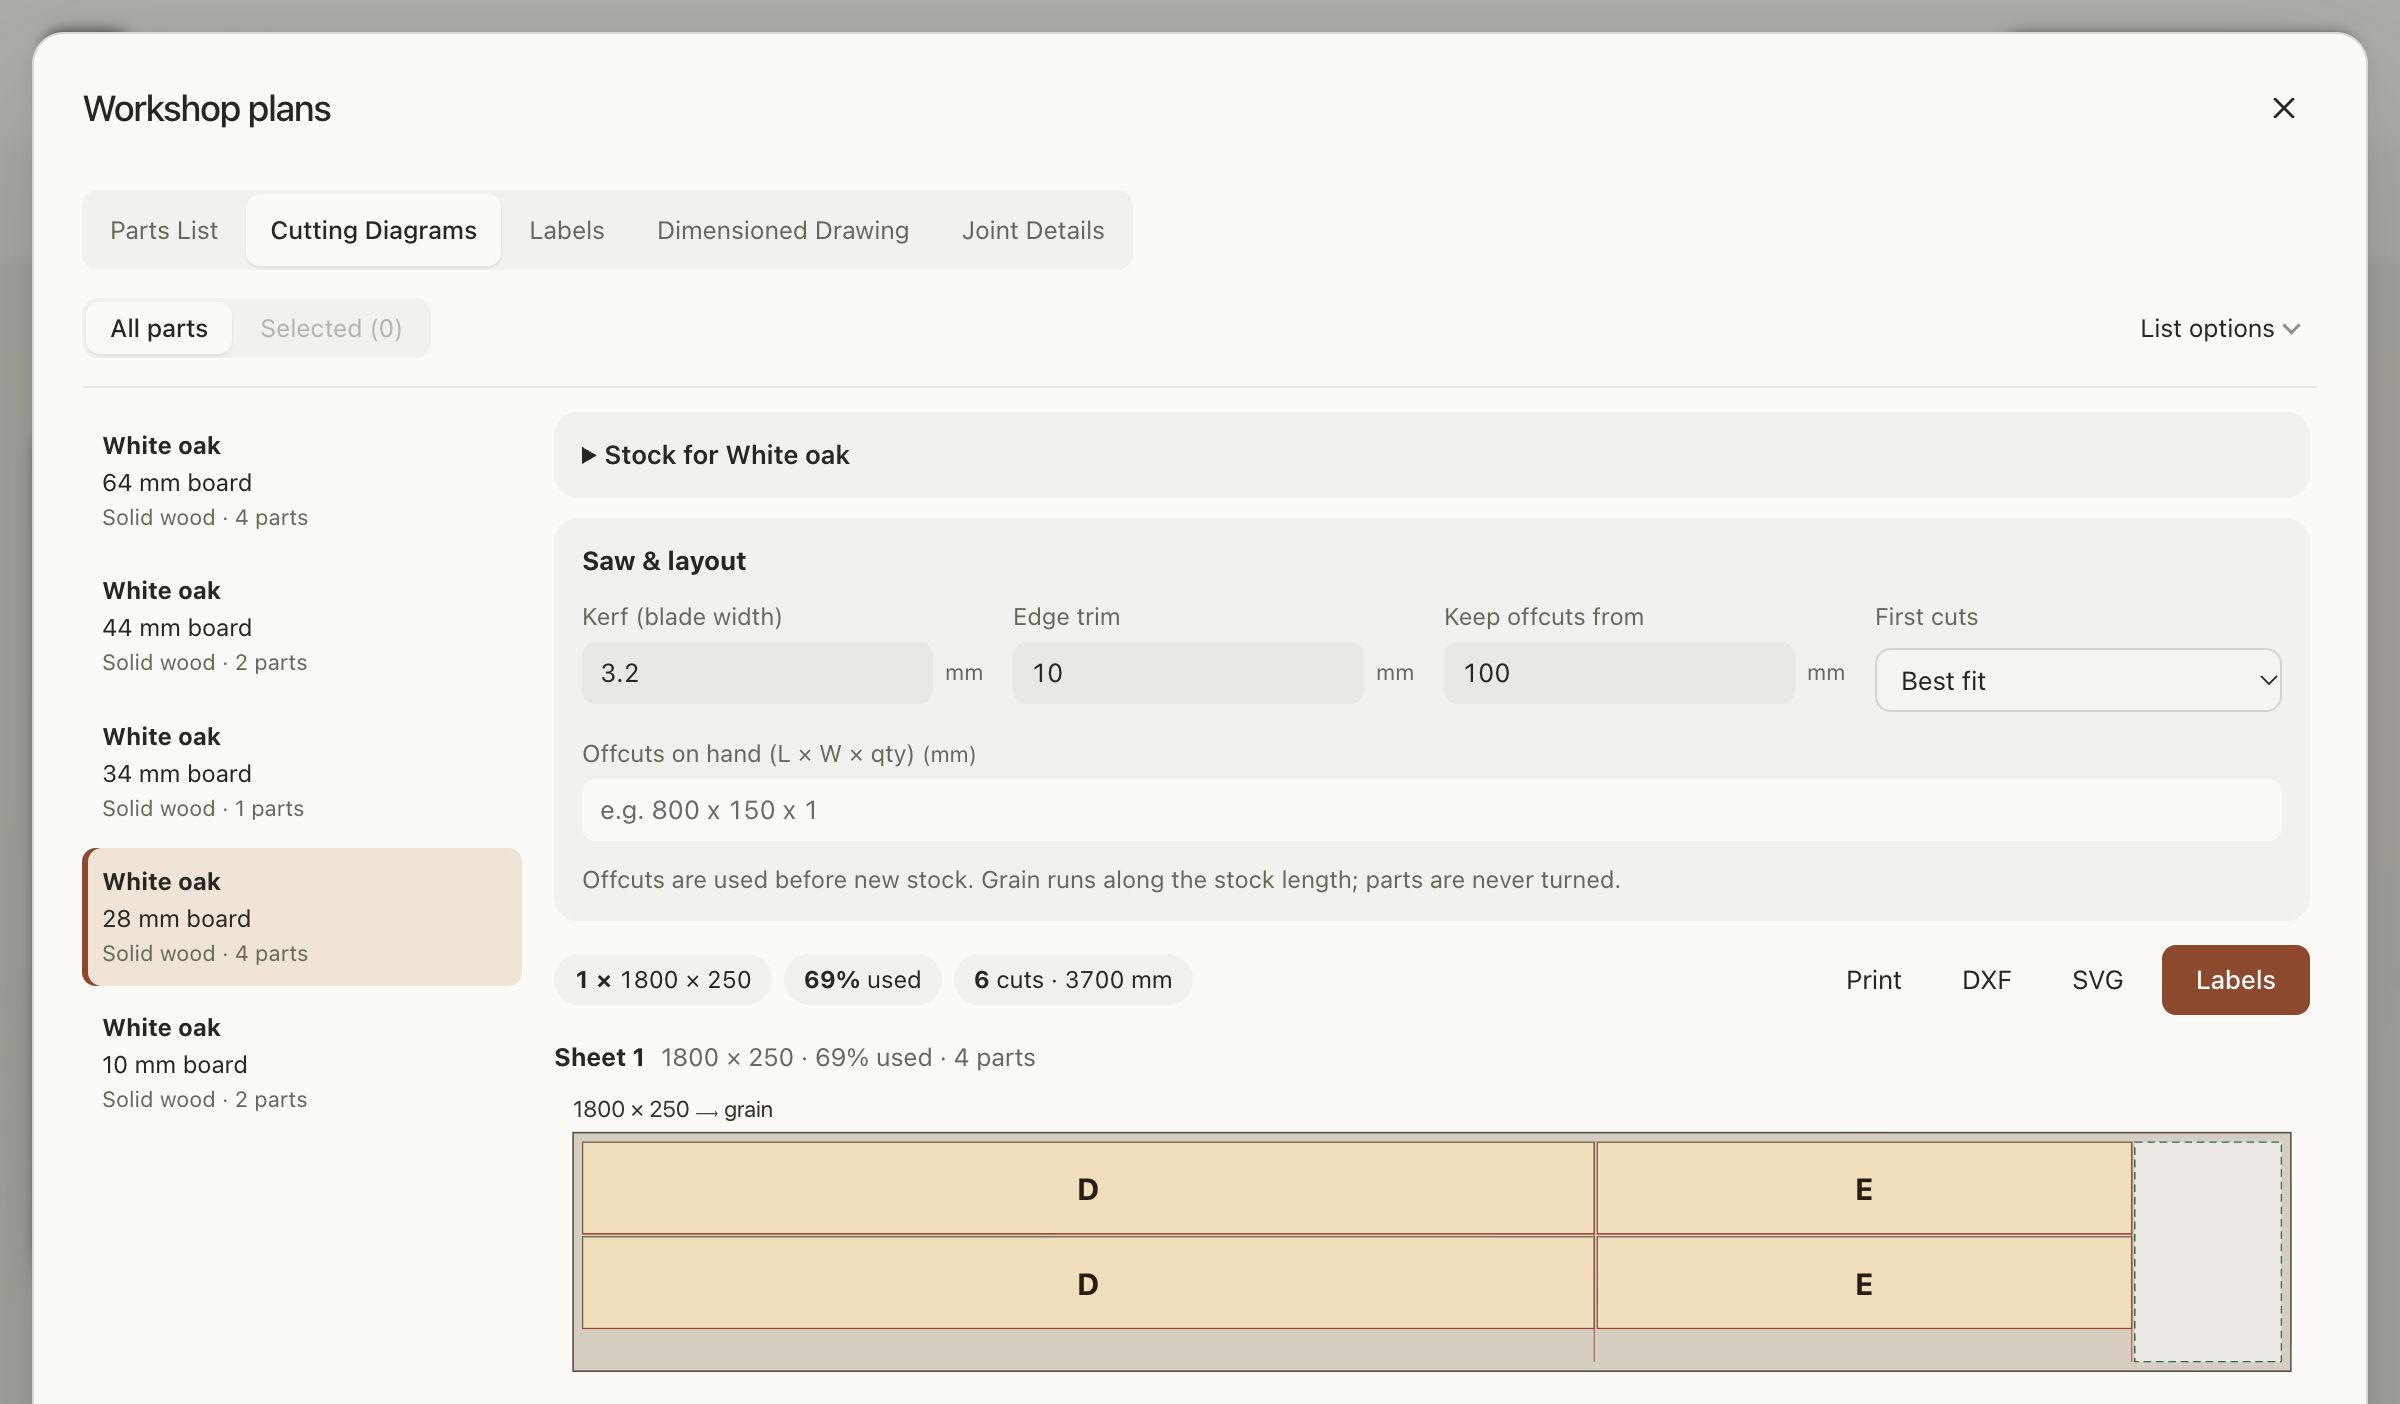The height and width of the screenshot is (1404, 2400).
Task: Select upper part D in diagram
Action: [x=1088, y=1189]
